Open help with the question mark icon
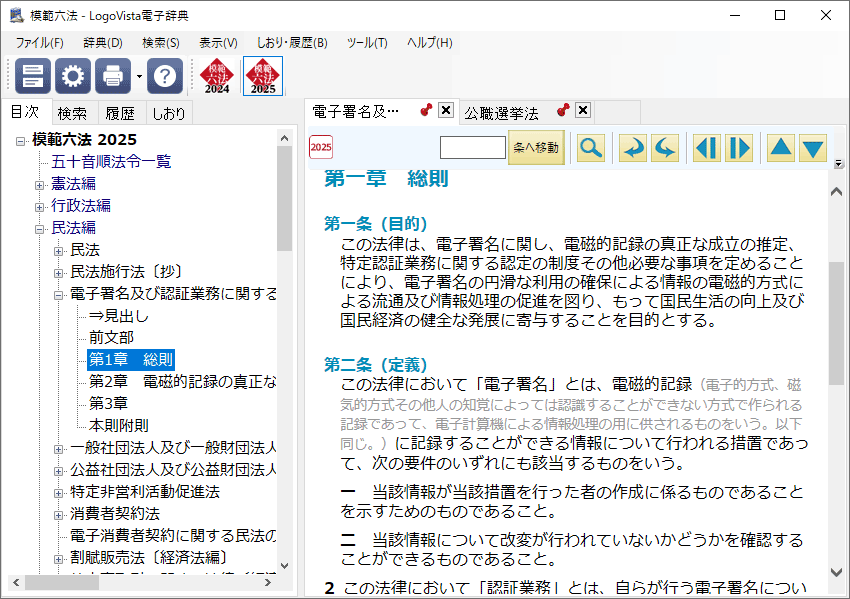 click(x=165, y=76)
